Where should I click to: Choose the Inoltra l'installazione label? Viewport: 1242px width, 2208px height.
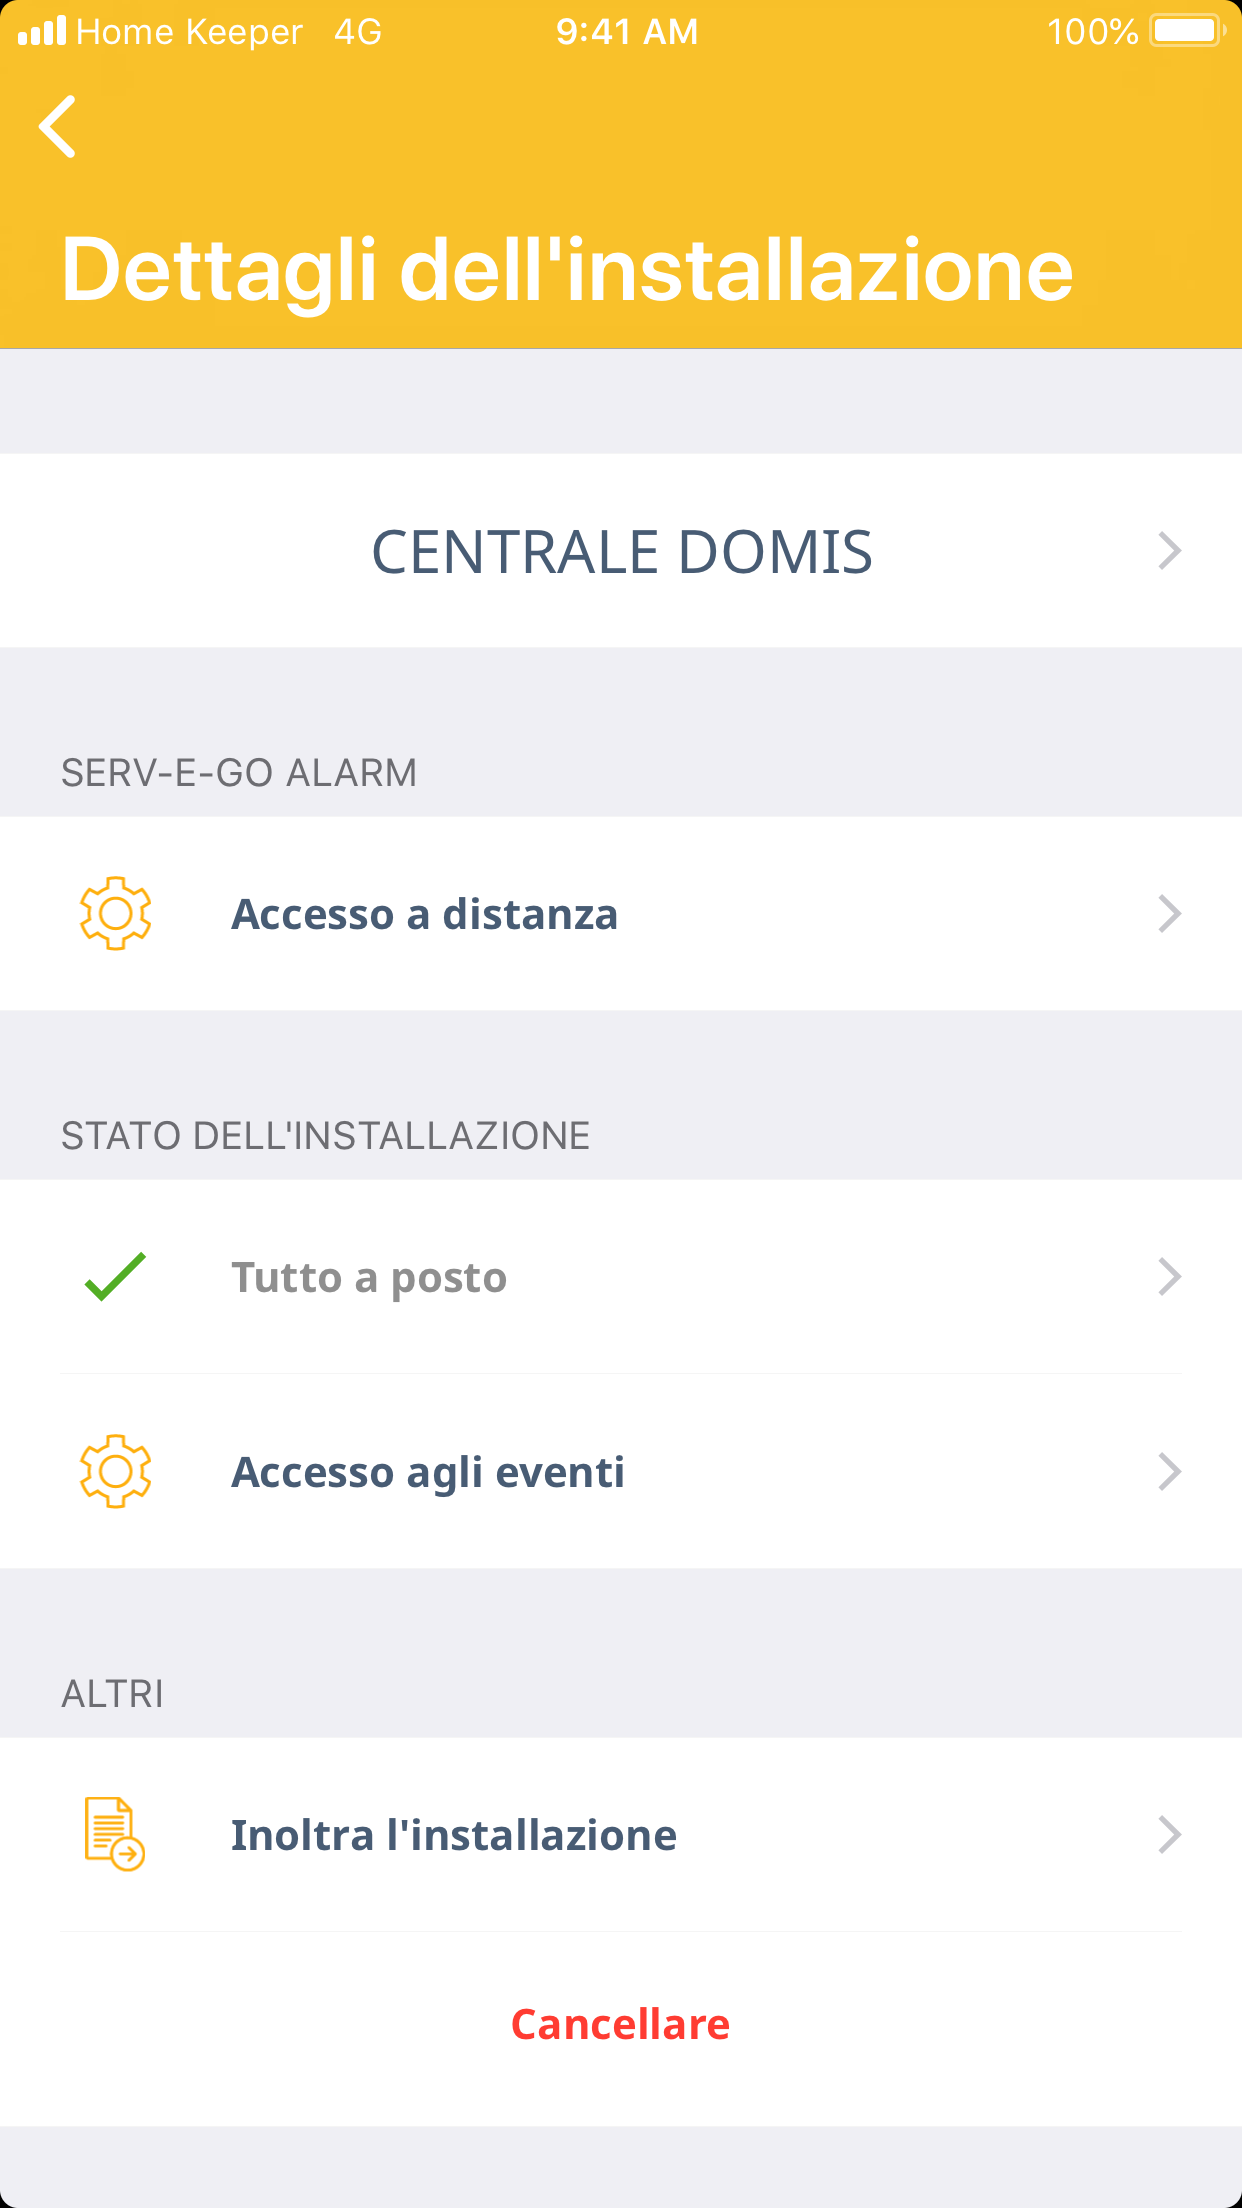[454, 1835]
